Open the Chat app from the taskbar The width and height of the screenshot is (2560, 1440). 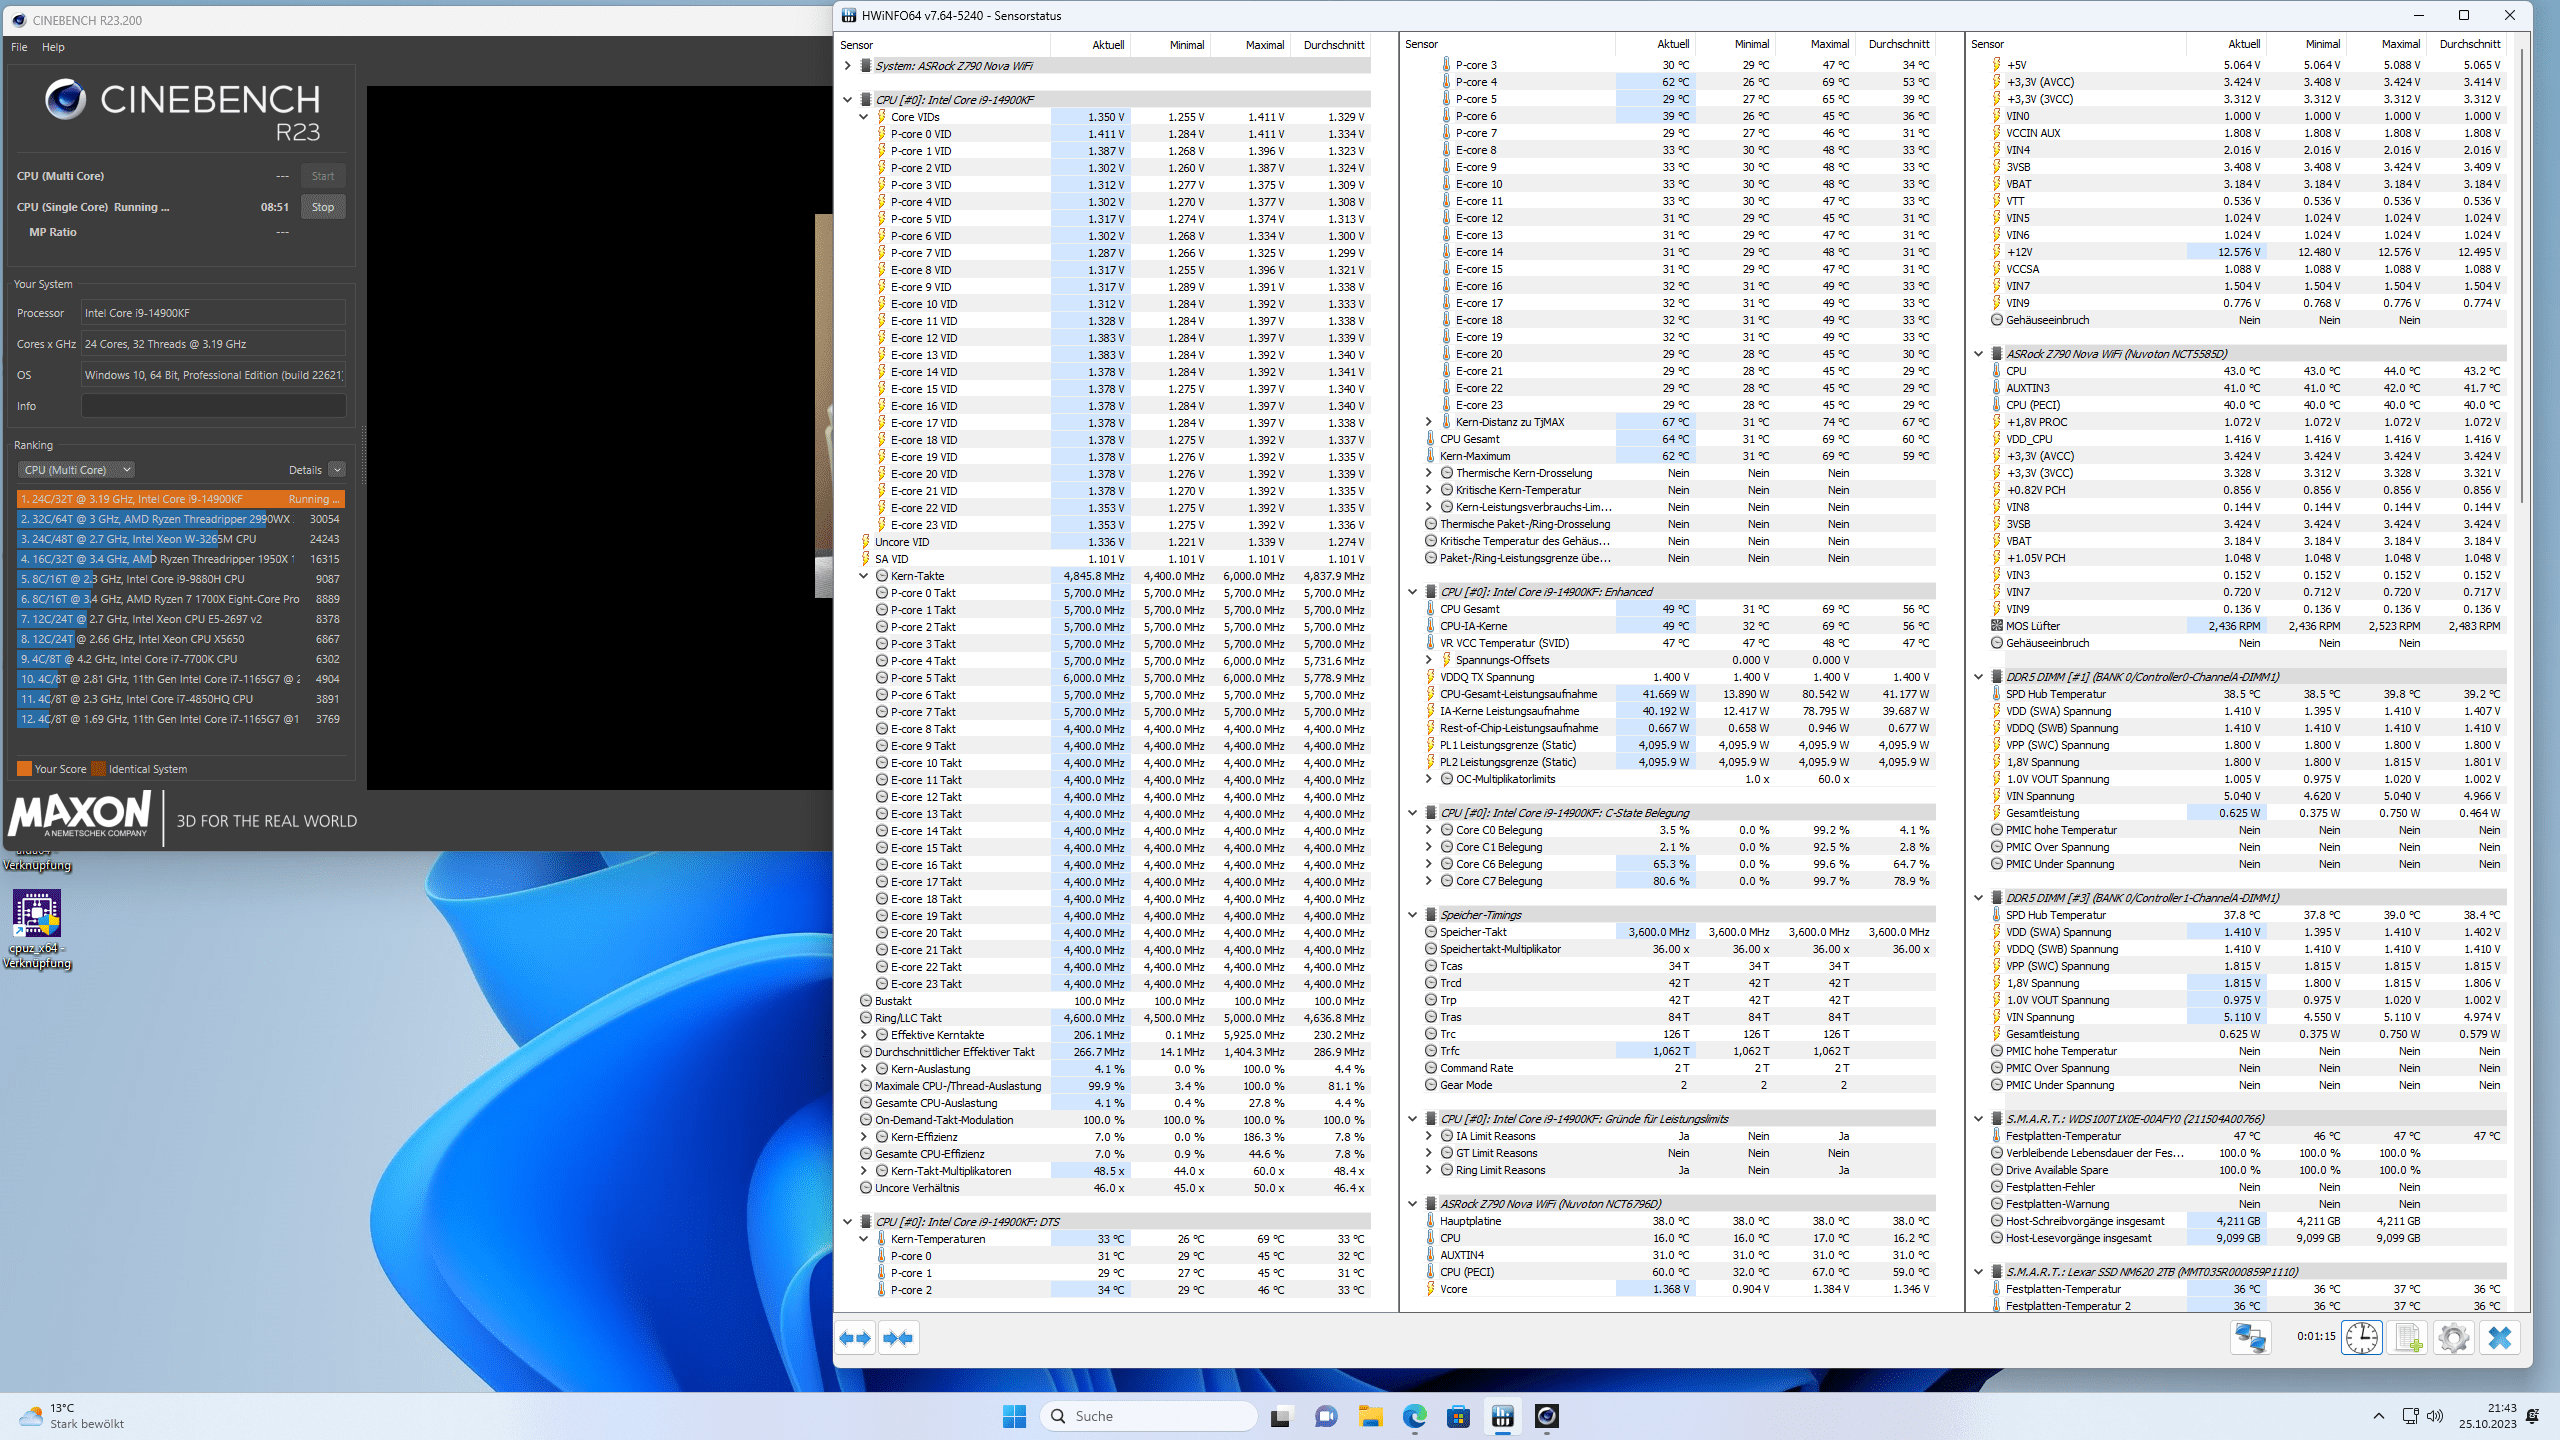[x=1326, y=1416]
